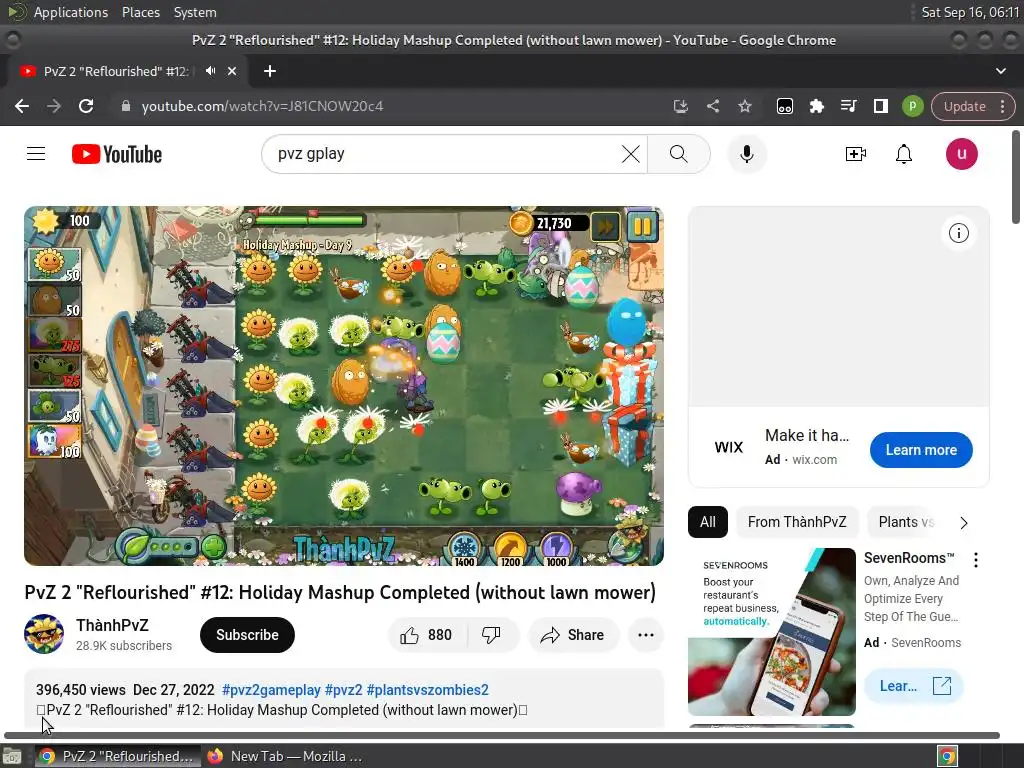
Task: Click the browser forward arrow
Action: pos(54,106)
